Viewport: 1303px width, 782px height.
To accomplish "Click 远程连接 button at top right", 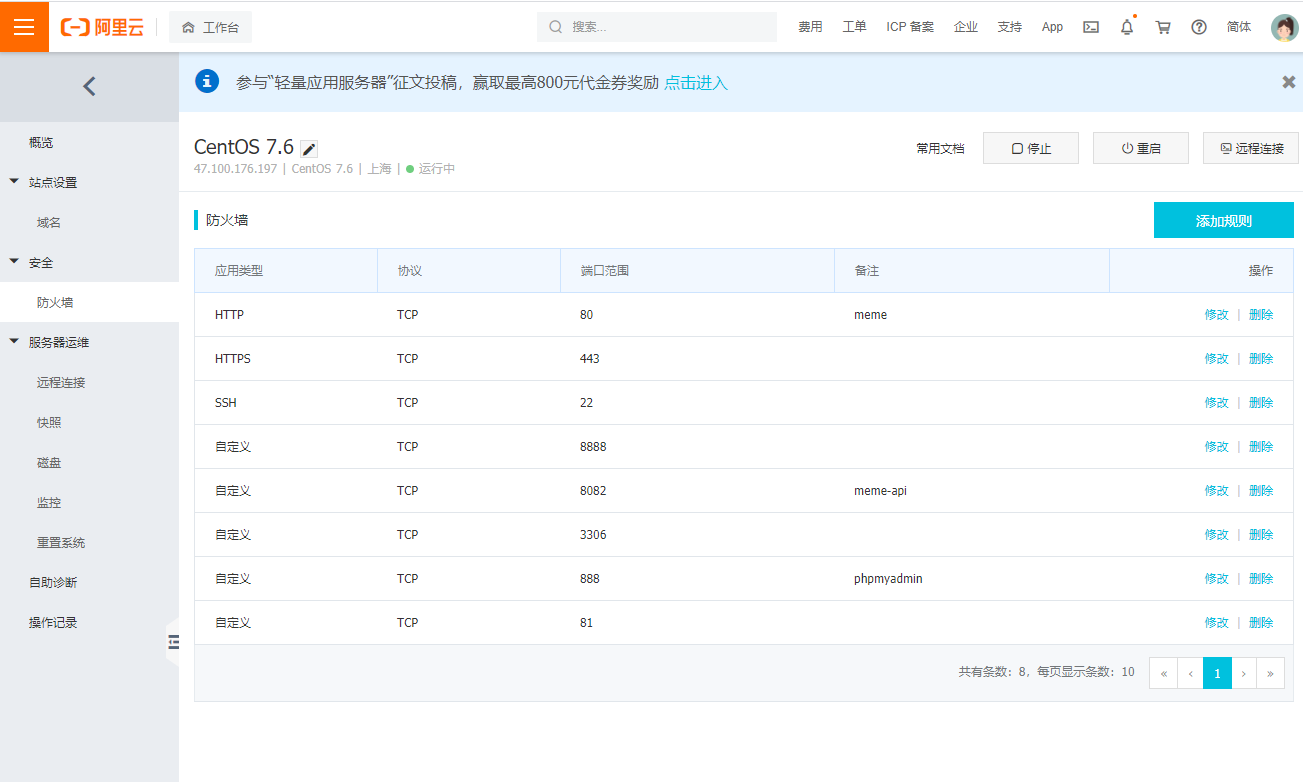I will pyautogui.click(x=1251, y=148).
